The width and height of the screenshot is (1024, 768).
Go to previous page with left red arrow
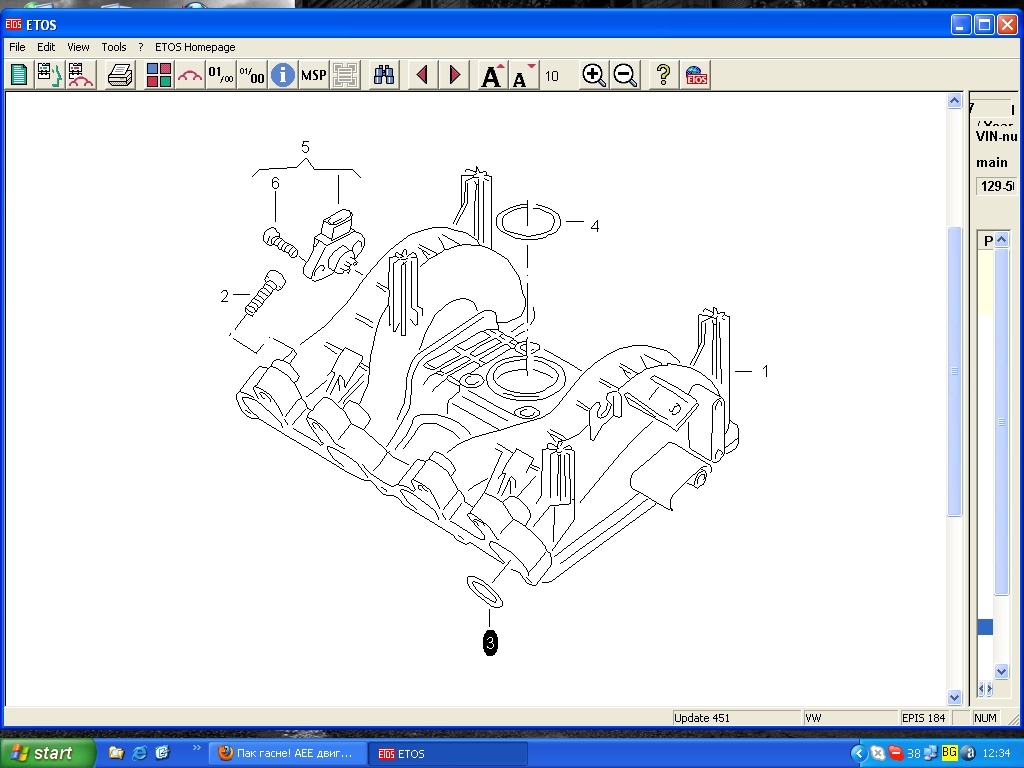pos(422,75)
